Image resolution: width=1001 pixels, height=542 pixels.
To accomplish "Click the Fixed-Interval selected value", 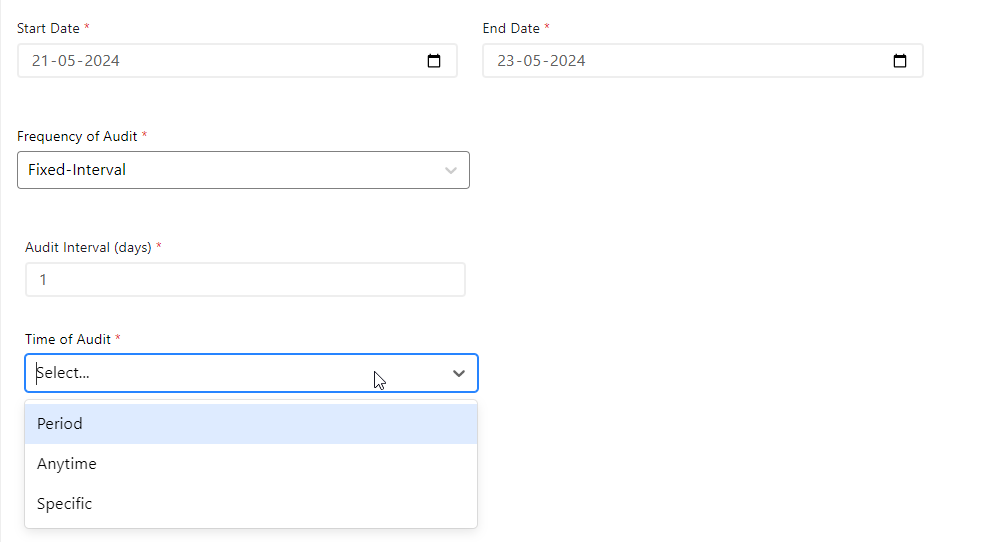I will 77,170.
